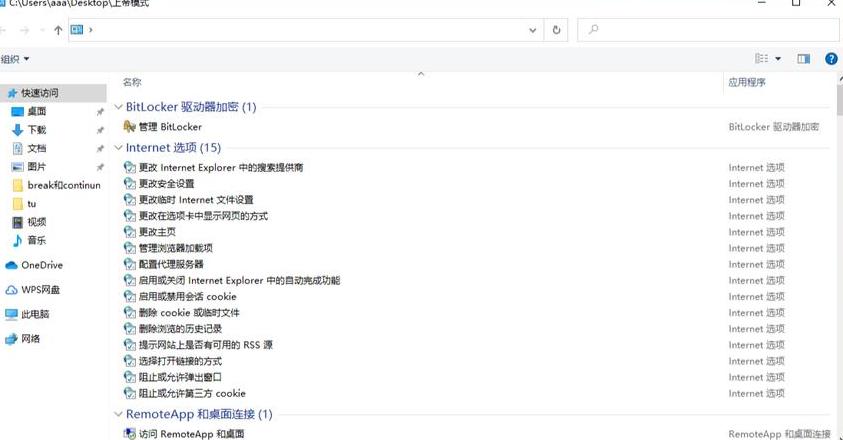Change view layout icon
Image resolution: width=843 pixels, height=440 pixels.
tap(762, 59)
